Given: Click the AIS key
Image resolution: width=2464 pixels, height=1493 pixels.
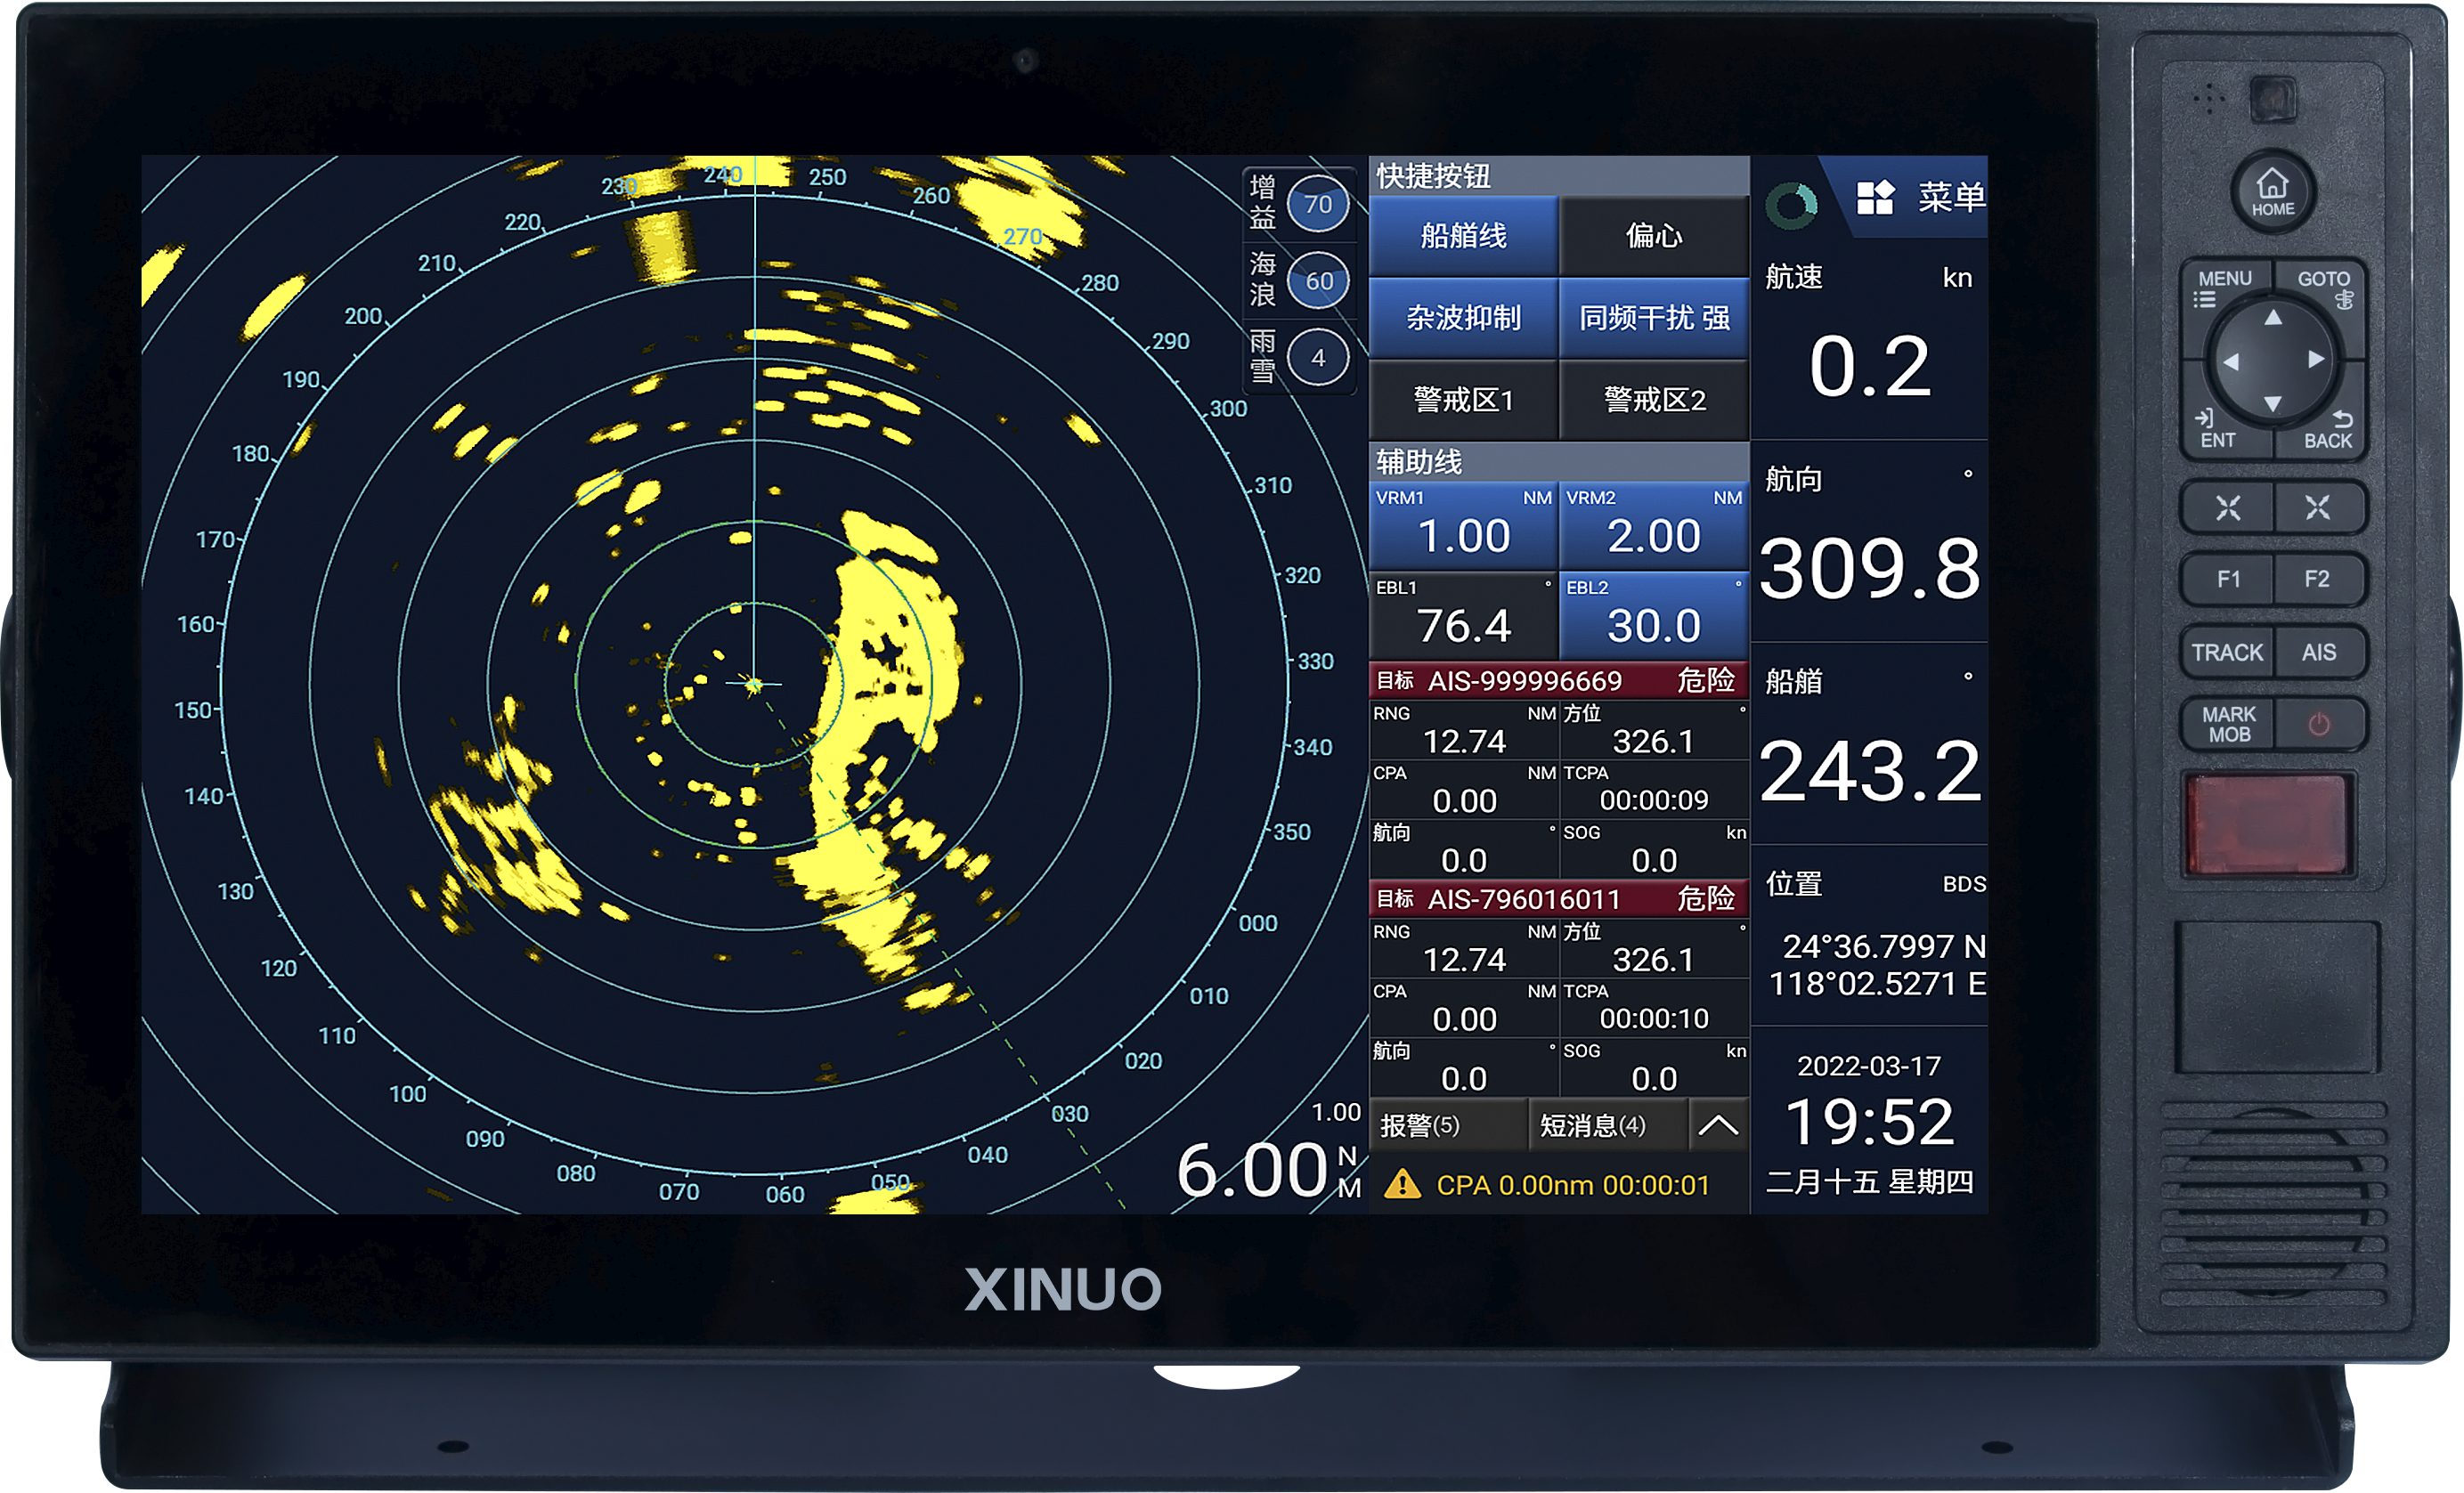Looking at the screenshot, I should (2318, 652).
